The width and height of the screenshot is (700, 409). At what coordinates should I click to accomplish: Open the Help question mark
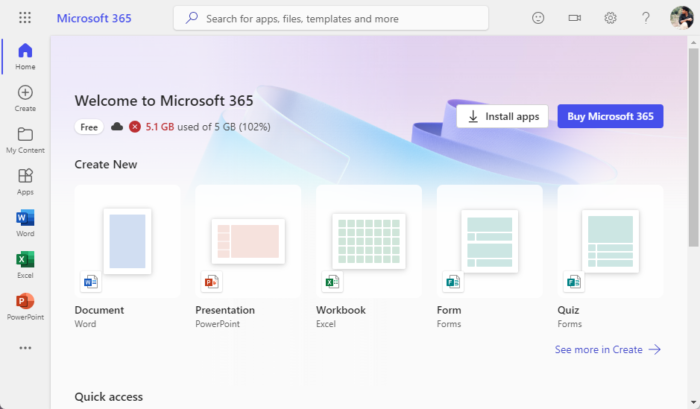[x=646, y=18]
